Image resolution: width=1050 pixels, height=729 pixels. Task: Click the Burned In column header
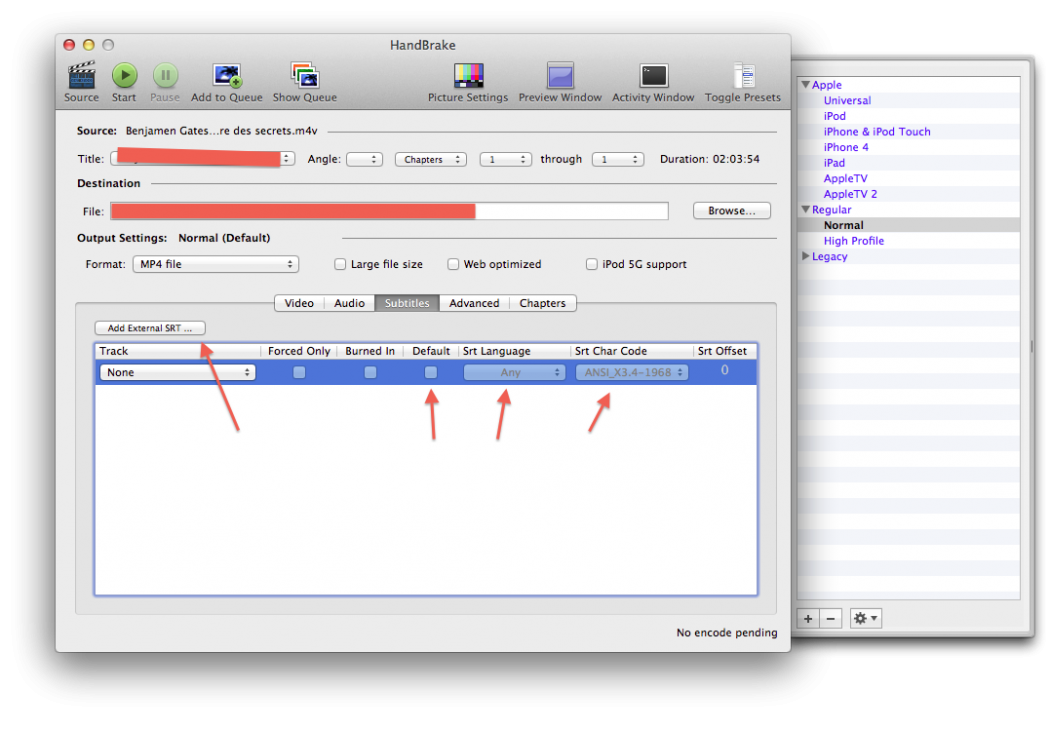click(x=370, y=351)
